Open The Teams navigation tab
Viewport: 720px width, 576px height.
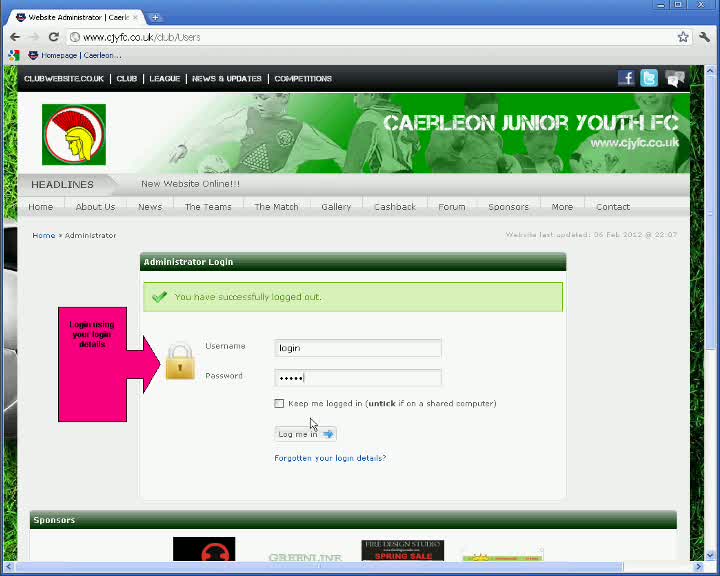pyautogui.click(x=208, y=207)
